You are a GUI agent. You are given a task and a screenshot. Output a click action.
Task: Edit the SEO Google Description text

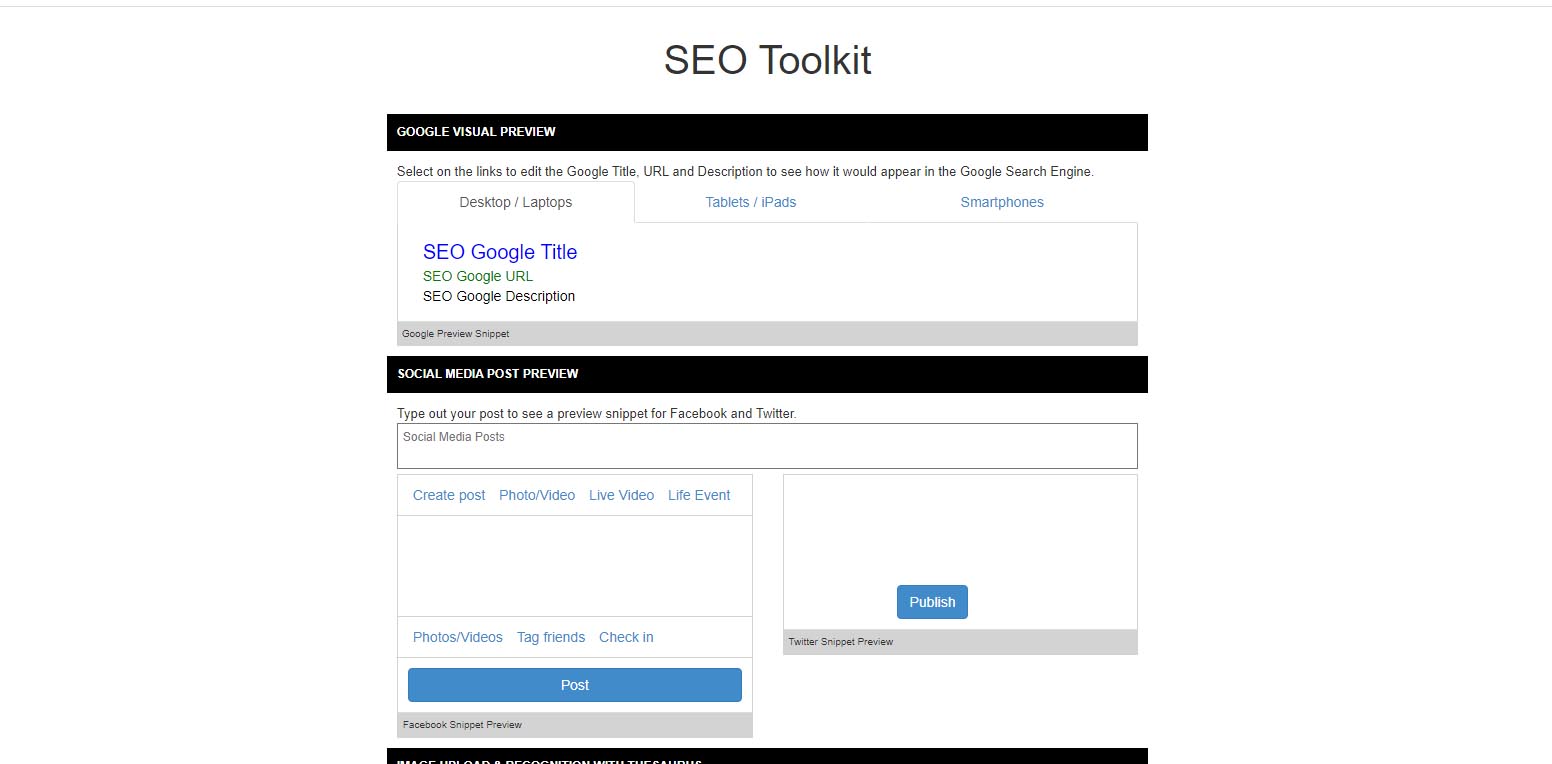[x=498, y=296]
